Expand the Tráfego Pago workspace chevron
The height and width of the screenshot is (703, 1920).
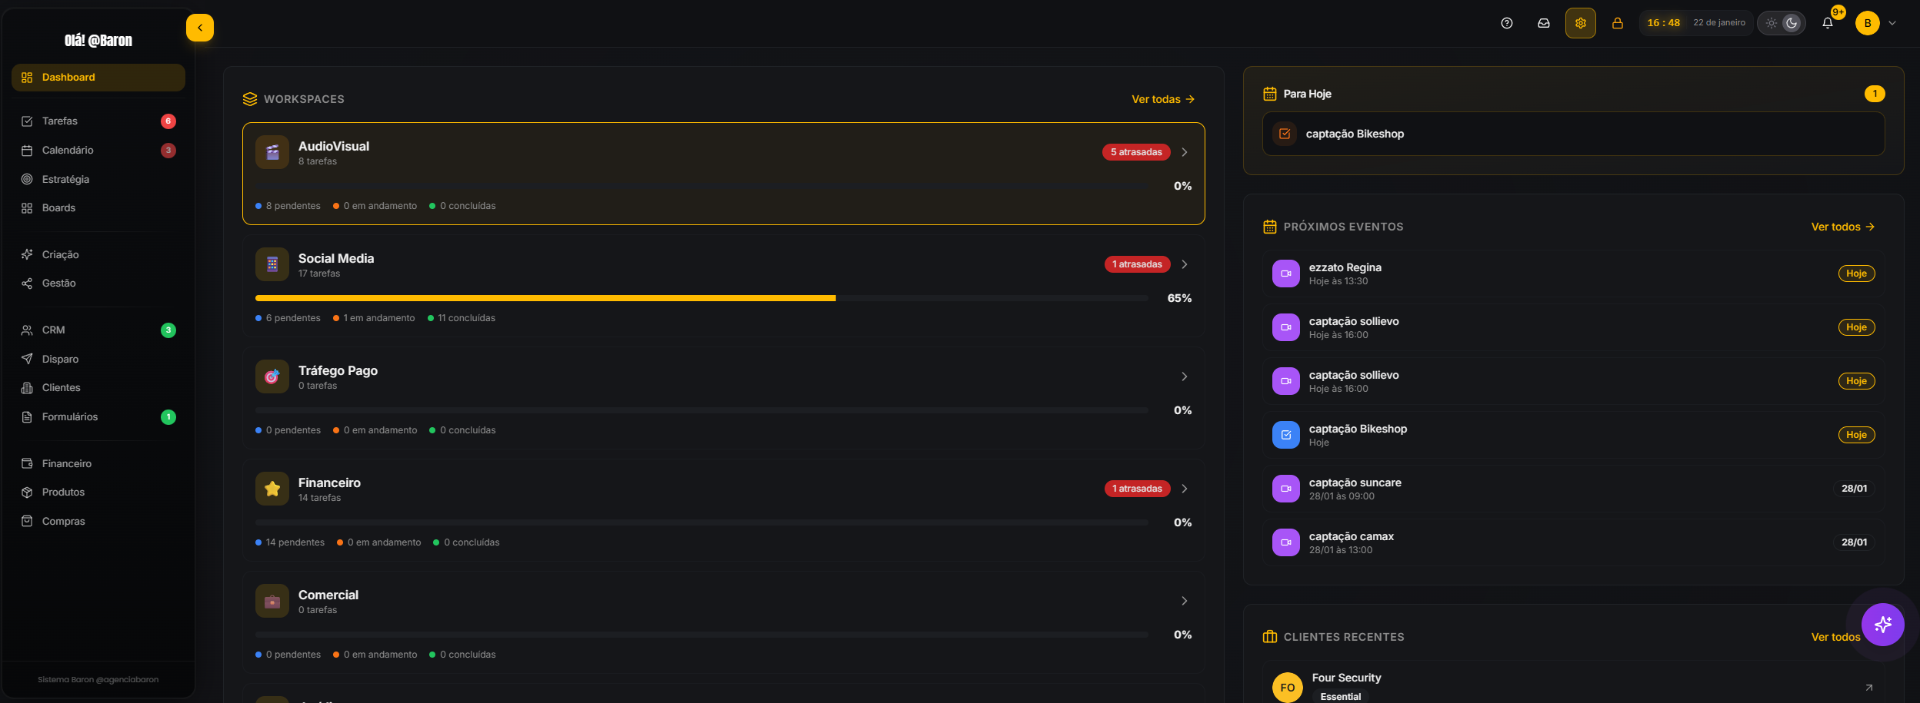pyautogui.click(x=1184, y=377)
